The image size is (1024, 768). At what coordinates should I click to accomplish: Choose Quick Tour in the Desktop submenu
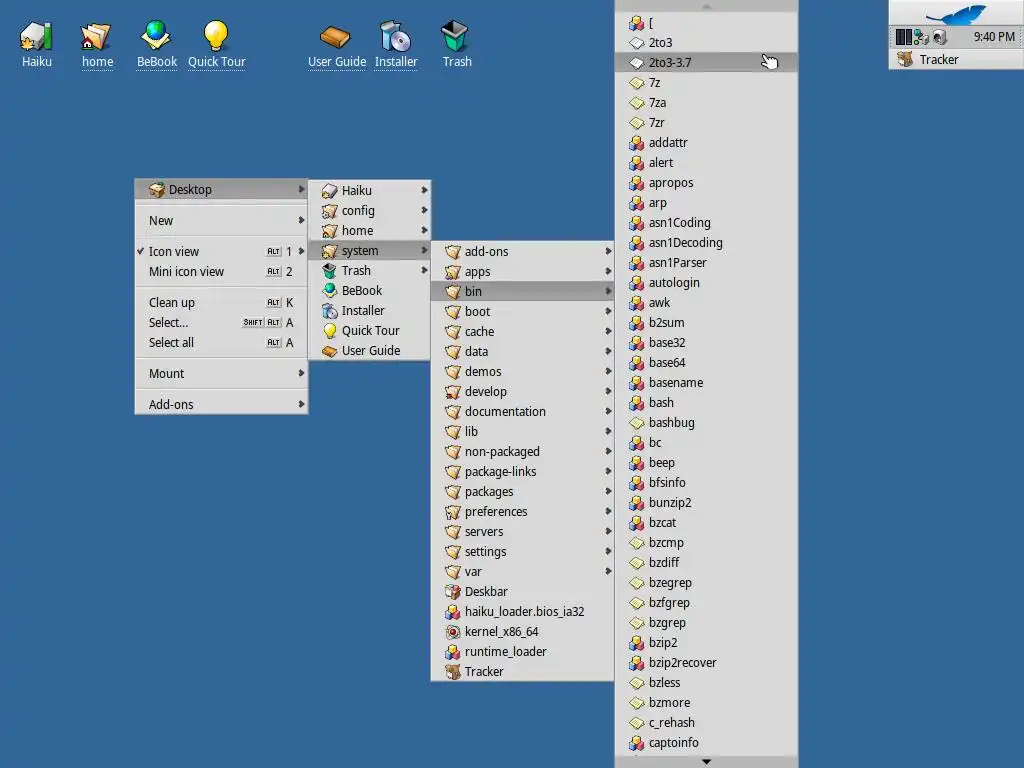(x=370, y=330)
